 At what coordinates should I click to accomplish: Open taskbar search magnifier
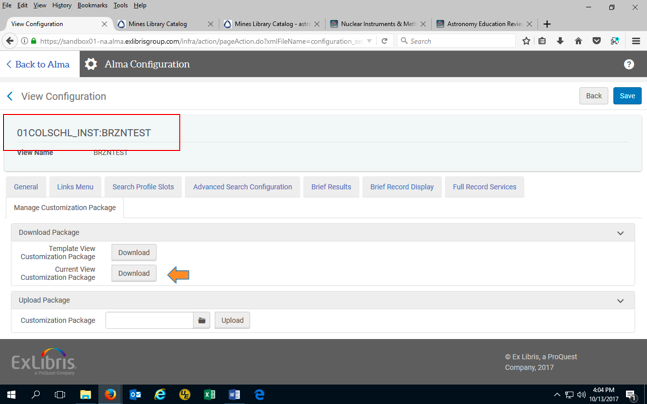click(x=36, y=395)
